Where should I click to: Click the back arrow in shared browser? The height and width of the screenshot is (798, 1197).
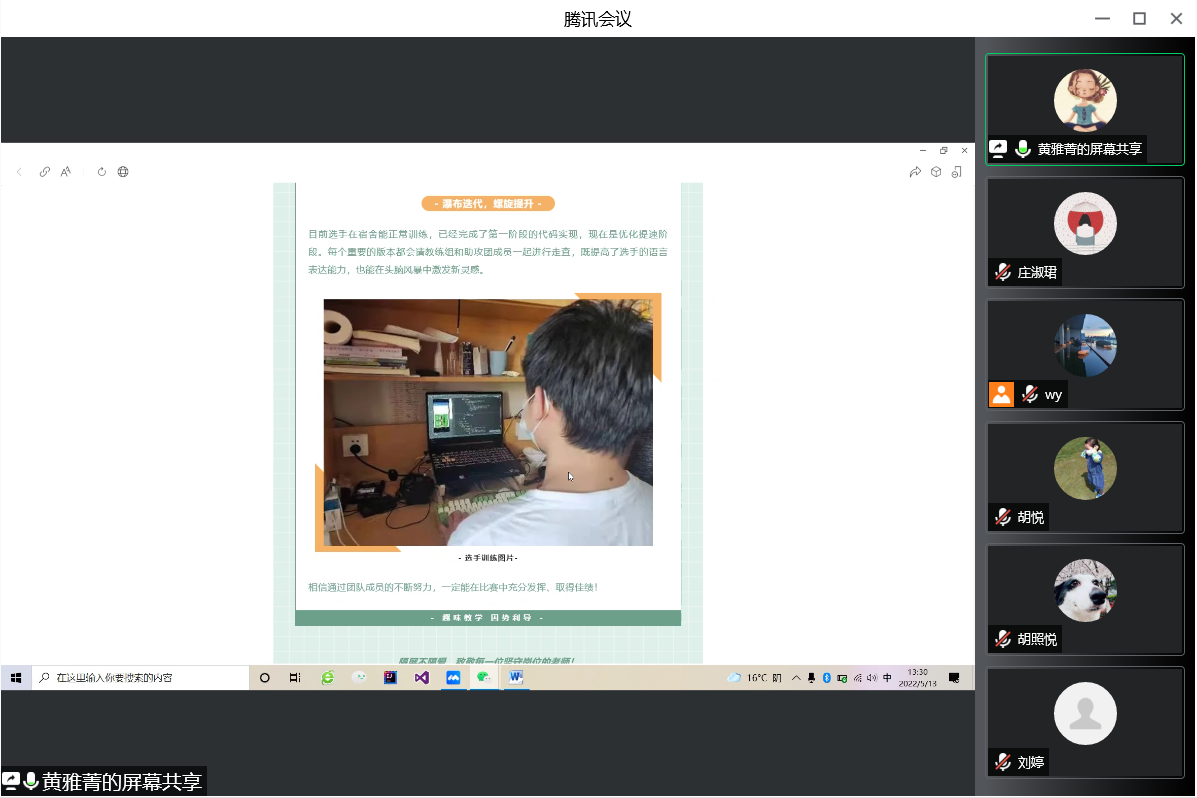tap(19, 172)
